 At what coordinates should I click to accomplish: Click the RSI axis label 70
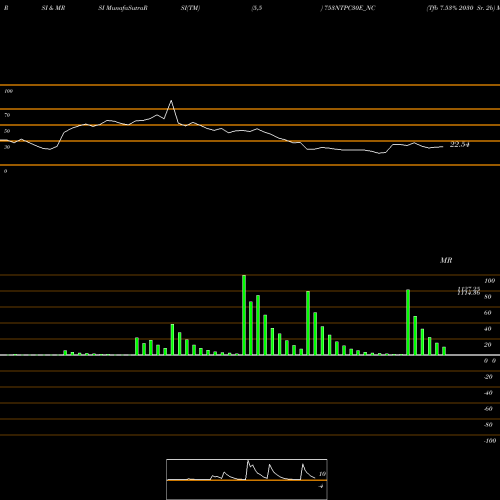click(x=7, y=115)
